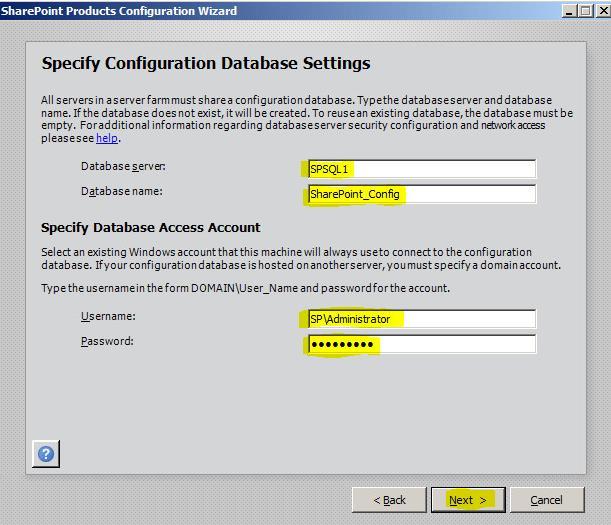This screenshot has height=525, width=611.
Task: Click the 'Database name:' label
Action: [122, 191]
